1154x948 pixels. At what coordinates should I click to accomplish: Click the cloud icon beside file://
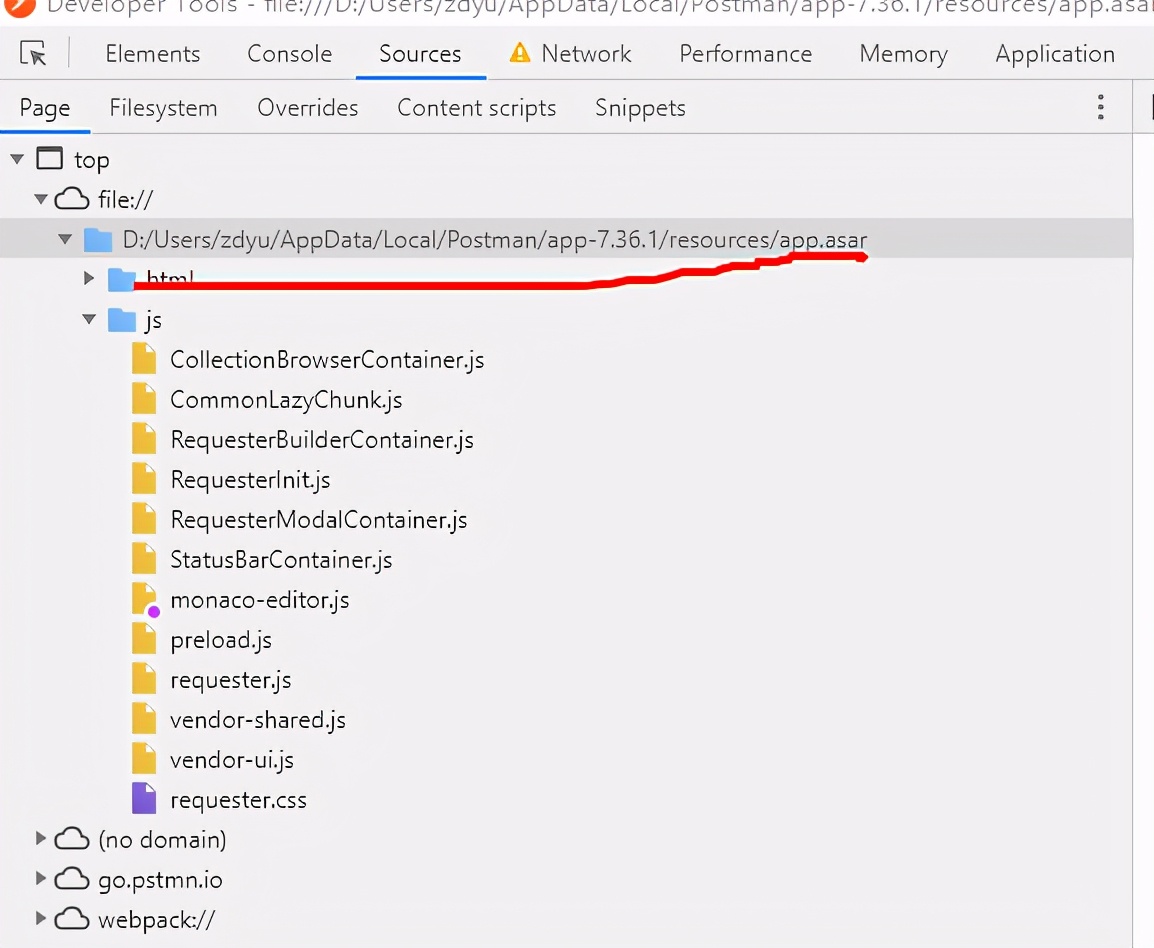72,199
